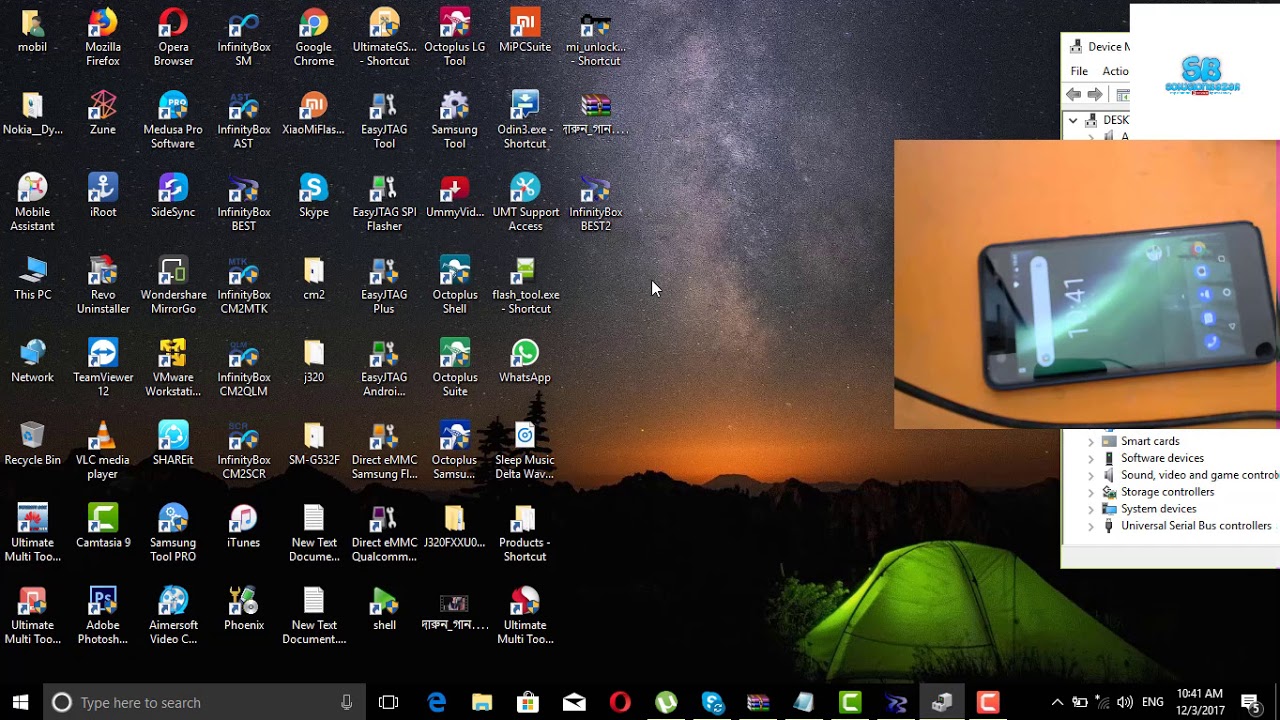This screenshot has height=720, width=1280.
Task: Open the Action menu in Device Manager
Action: [1115, 71]
